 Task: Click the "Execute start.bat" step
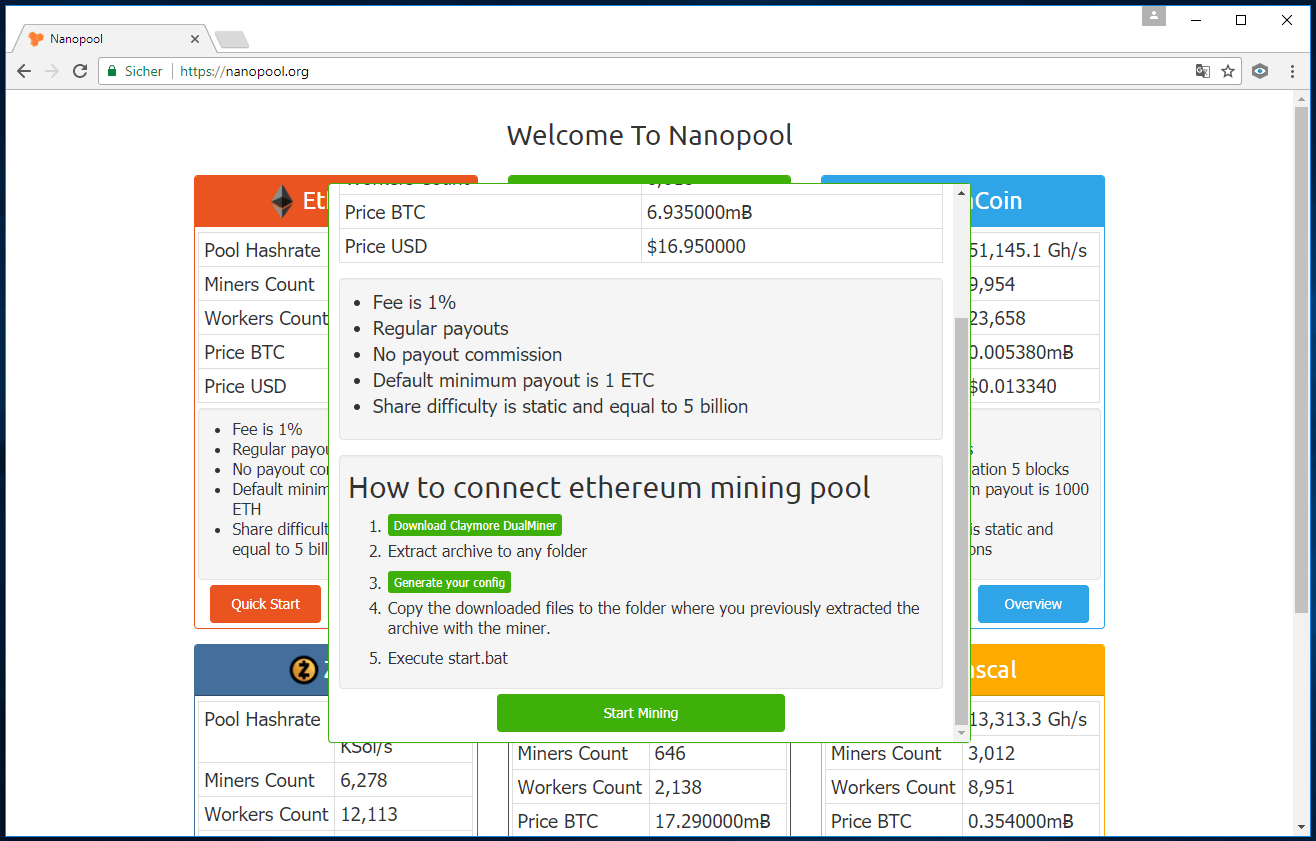[x=448, y=658]
